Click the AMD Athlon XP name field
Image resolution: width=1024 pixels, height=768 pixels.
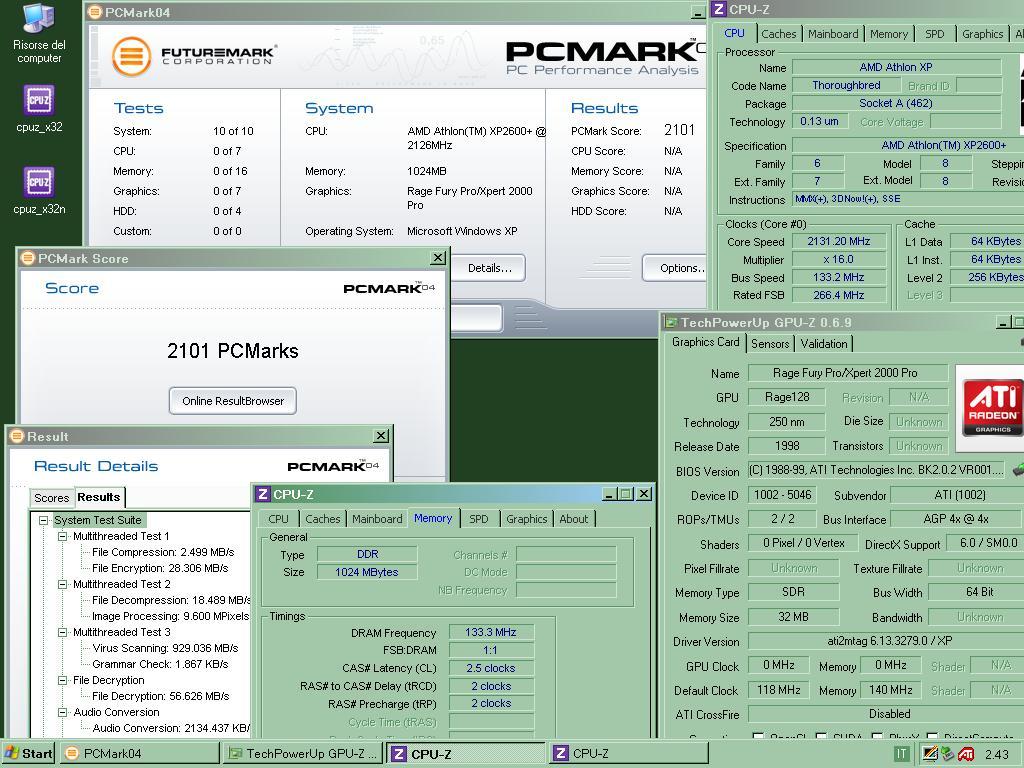click(896, 67)
